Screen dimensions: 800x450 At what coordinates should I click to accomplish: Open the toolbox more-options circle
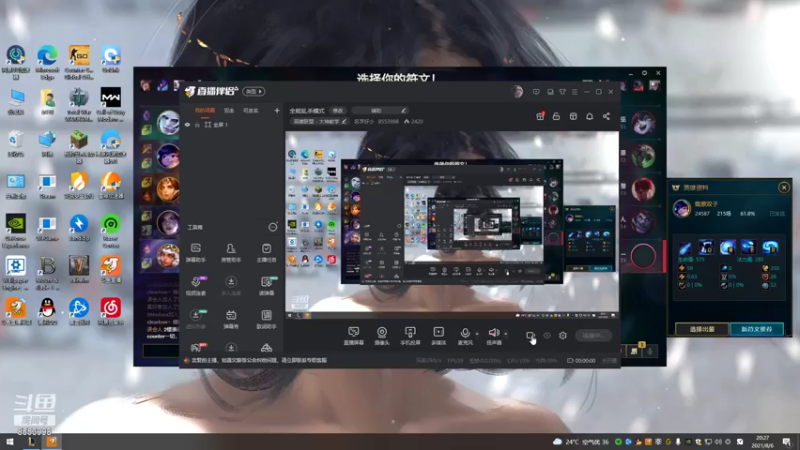(x=273, y=227)
